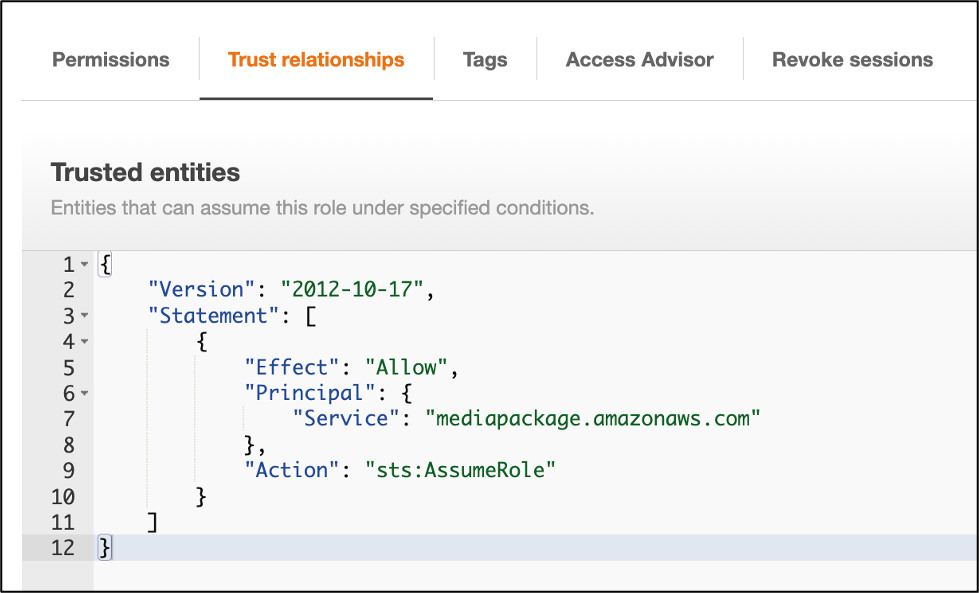Image resolution: width=979 pixels, height=593 pixels.
Task: Collapse the Statement array fold arrow on line 3
Action: (x=85, y=316)
